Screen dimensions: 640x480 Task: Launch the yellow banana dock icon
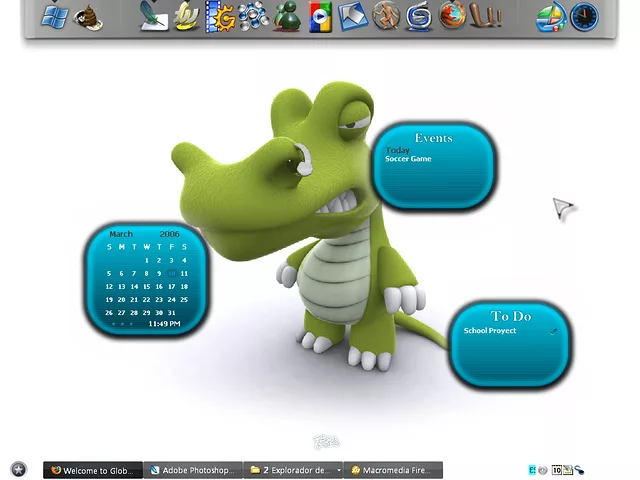186,17
